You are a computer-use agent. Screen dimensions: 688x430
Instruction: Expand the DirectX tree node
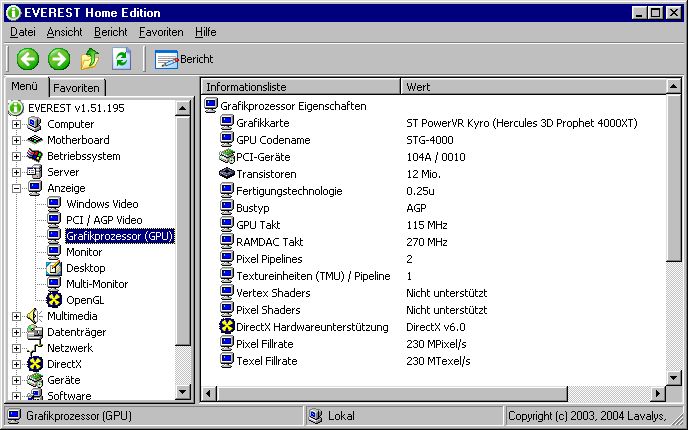(16, 364)
